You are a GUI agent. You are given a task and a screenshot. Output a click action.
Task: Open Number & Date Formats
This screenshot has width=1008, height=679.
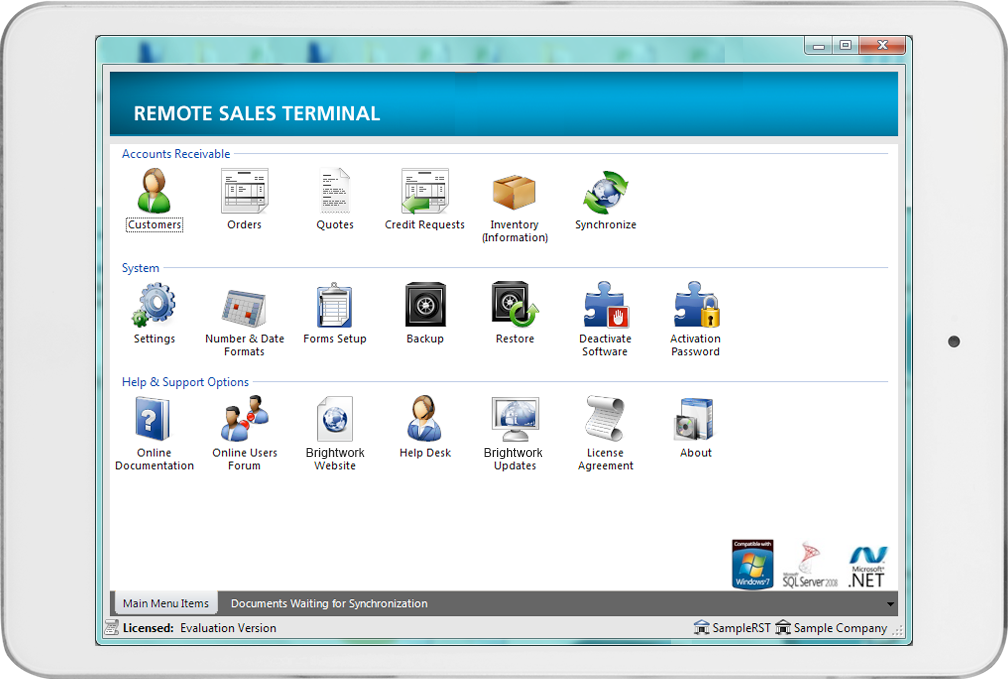tap(244, 306)
